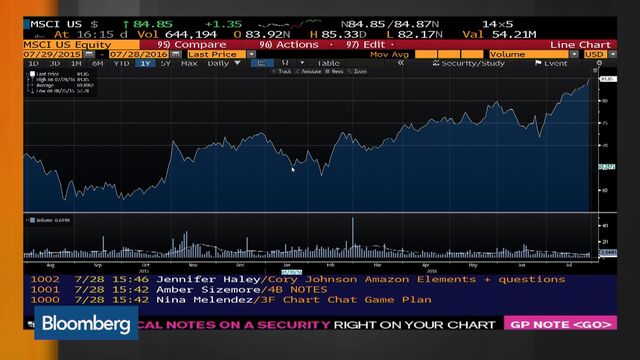Click the high price H 85.33D

coord(338,34)
